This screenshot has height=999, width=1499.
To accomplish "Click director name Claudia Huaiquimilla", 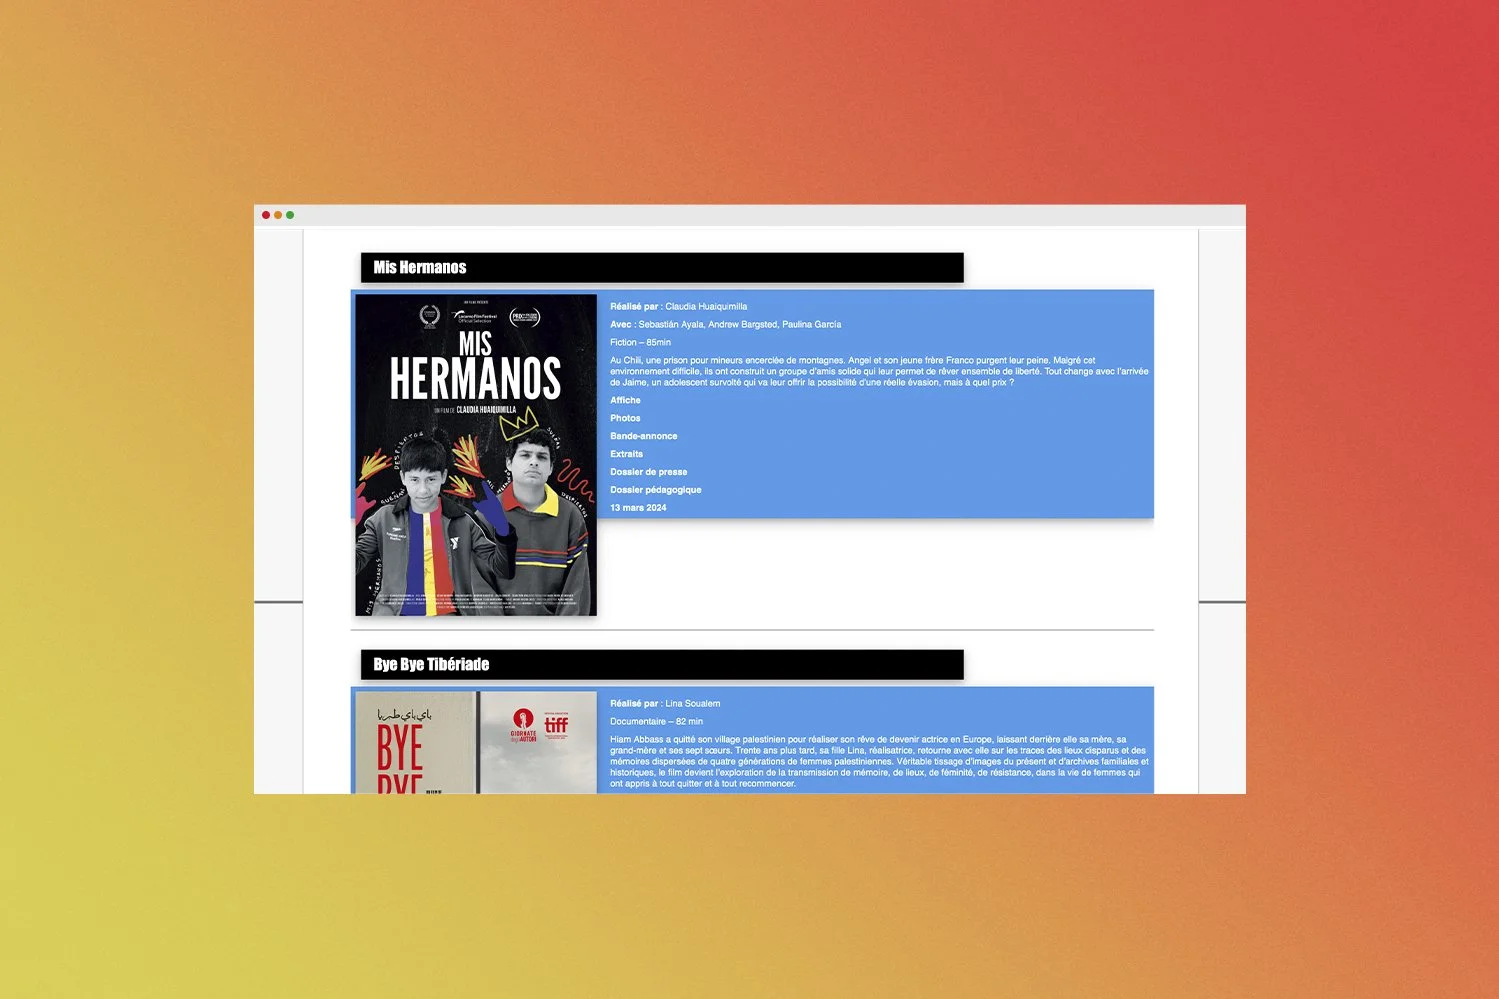I will tap(706, 306).
